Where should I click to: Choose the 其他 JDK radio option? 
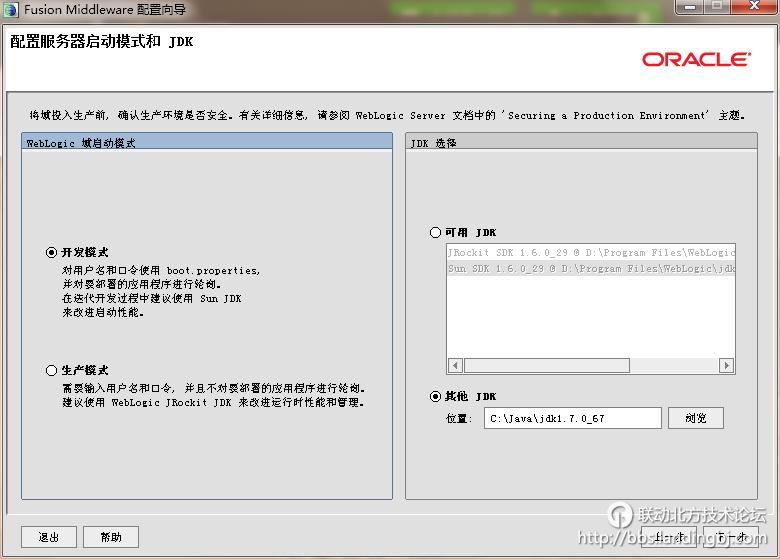tap(435, 396)
